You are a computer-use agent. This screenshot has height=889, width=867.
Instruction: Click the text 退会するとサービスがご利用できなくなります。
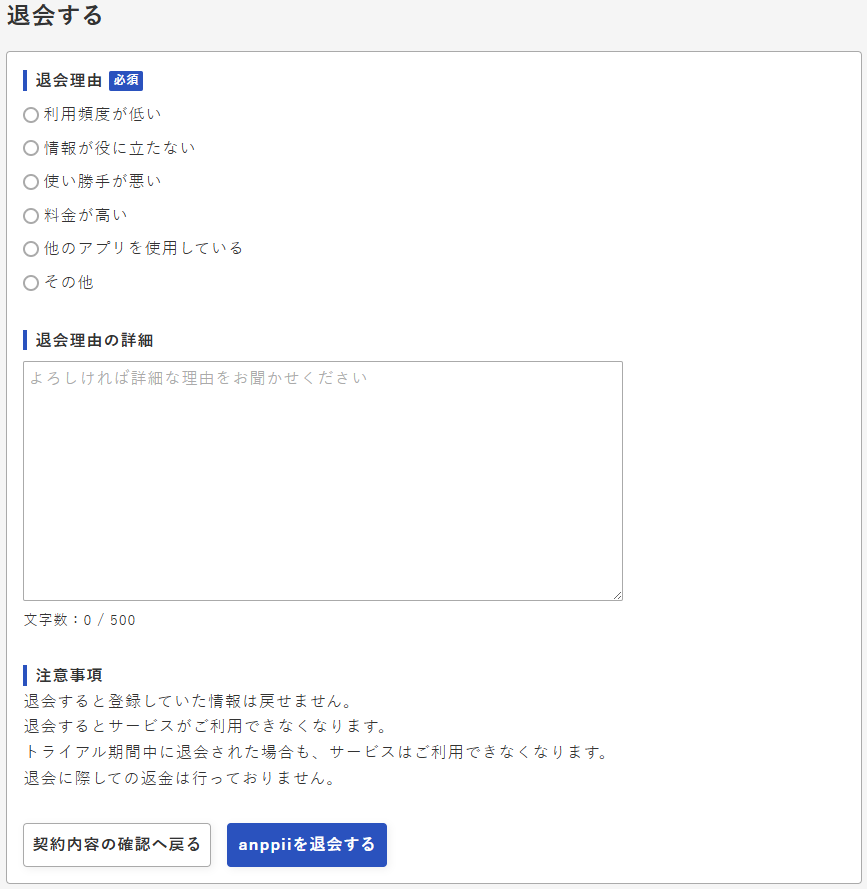coord(206,726)
